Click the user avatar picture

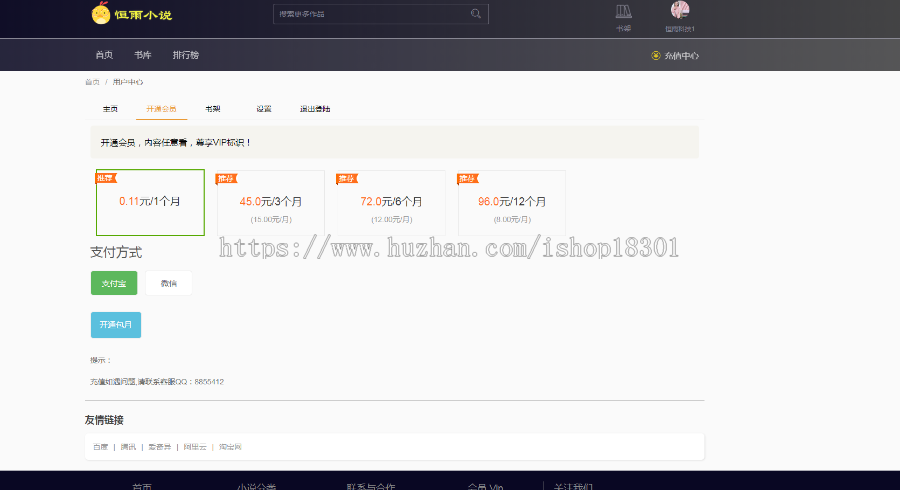tap(680, 10)
